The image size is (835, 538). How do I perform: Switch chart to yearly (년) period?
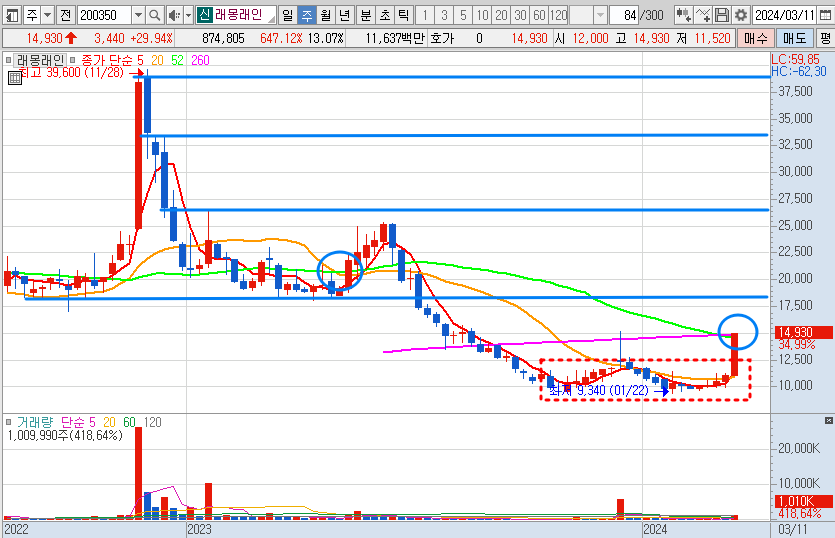(345, 15)
